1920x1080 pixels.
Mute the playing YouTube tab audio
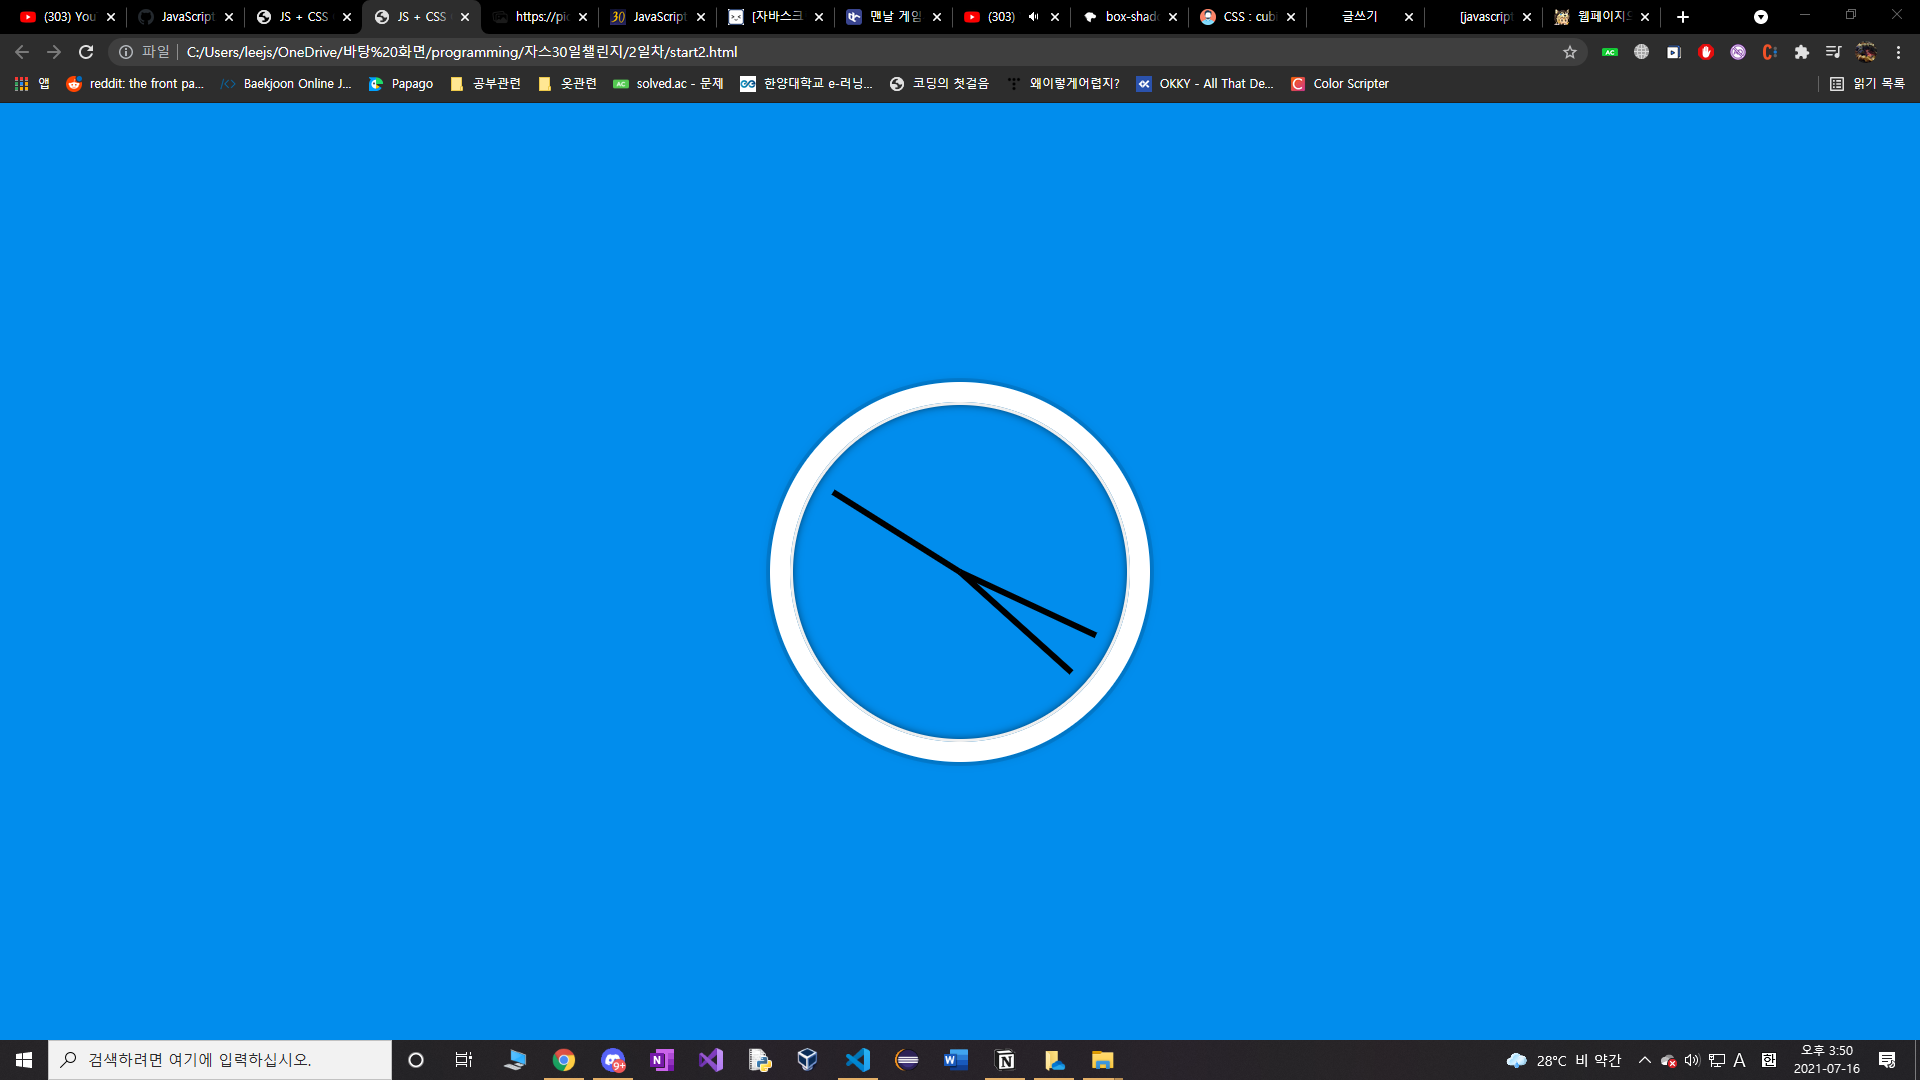tap(1033, 17)
